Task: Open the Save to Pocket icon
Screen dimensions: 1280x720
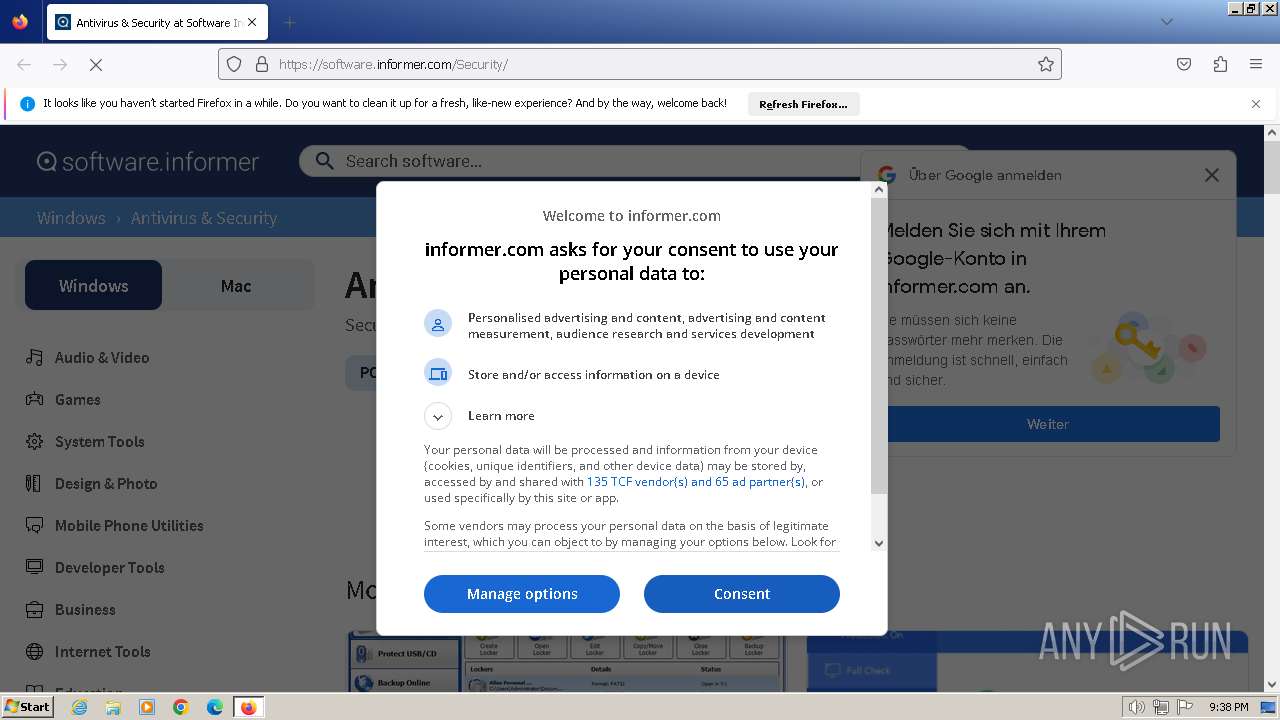Action: pos(1184,64)
